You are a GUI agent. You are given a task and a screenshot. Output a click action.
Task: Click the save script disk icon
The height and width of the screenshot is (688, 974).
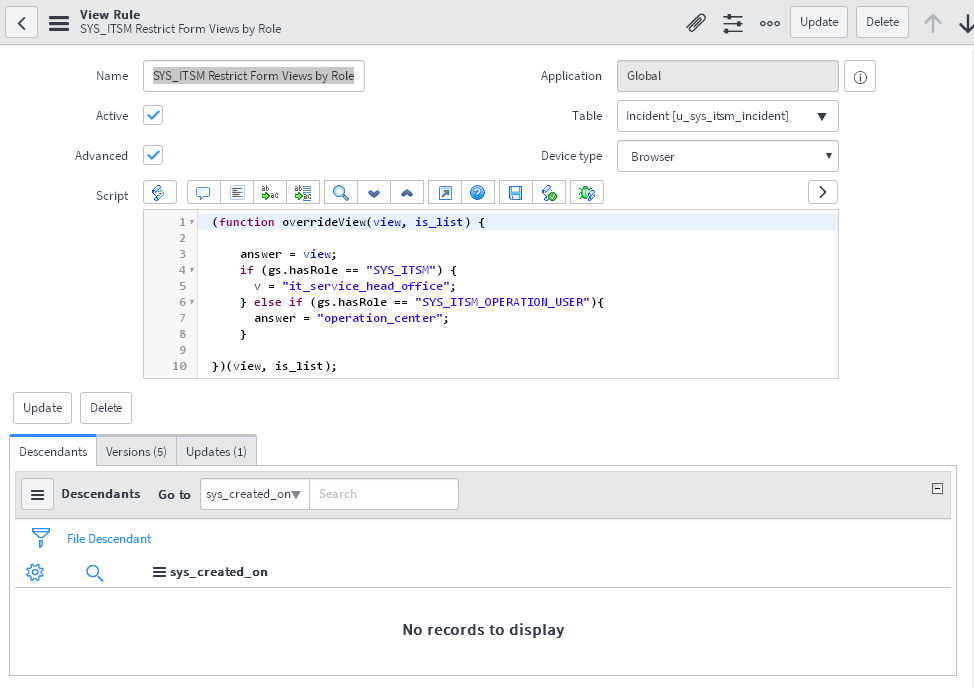point(515,192)
